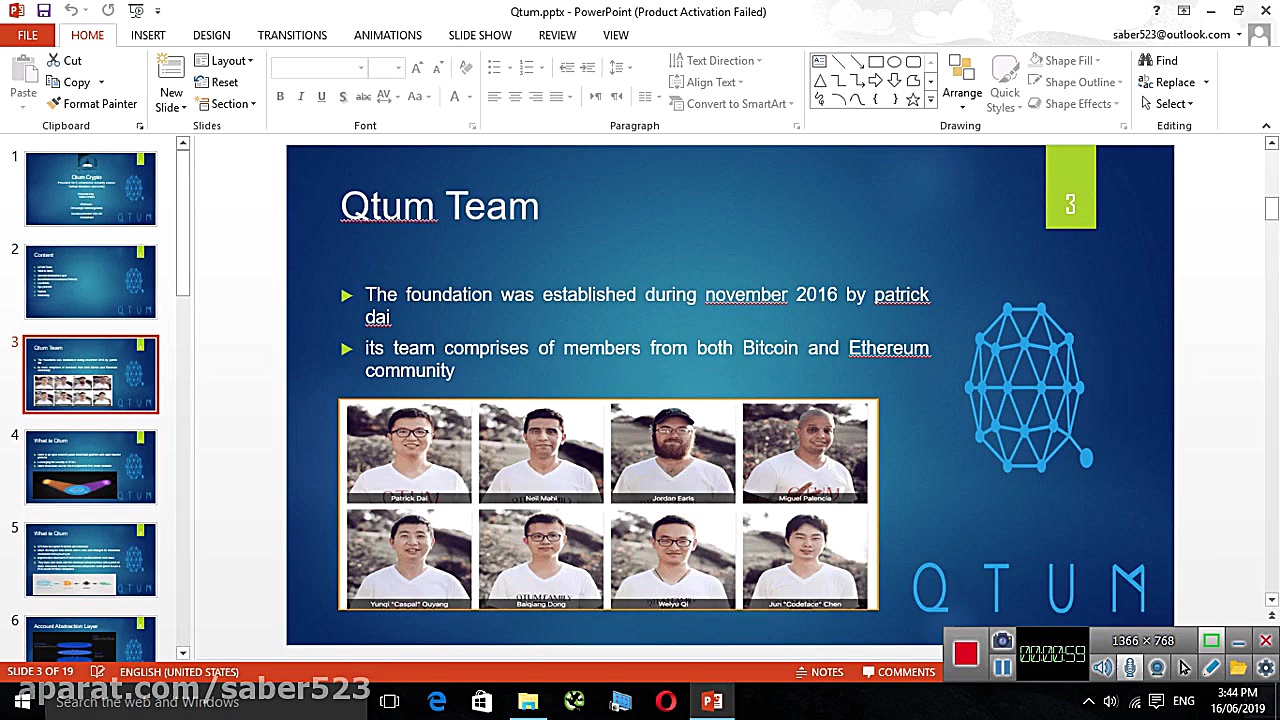1280x720 pixels.
Task: Align text left in Paragraph group
Action: tap(494, 97)
